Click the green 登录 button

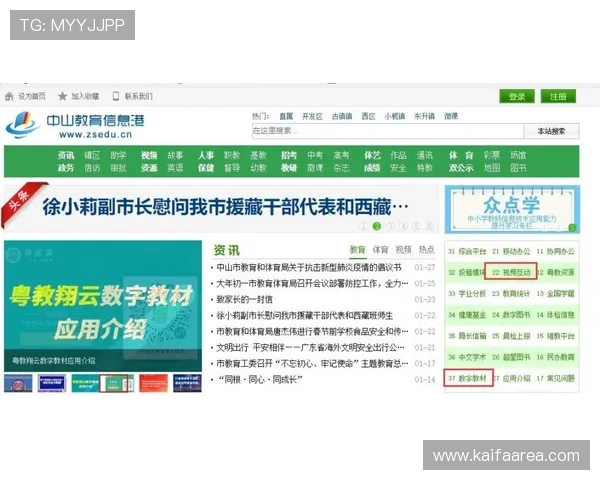pyautogui.click(x=517, y=96)
